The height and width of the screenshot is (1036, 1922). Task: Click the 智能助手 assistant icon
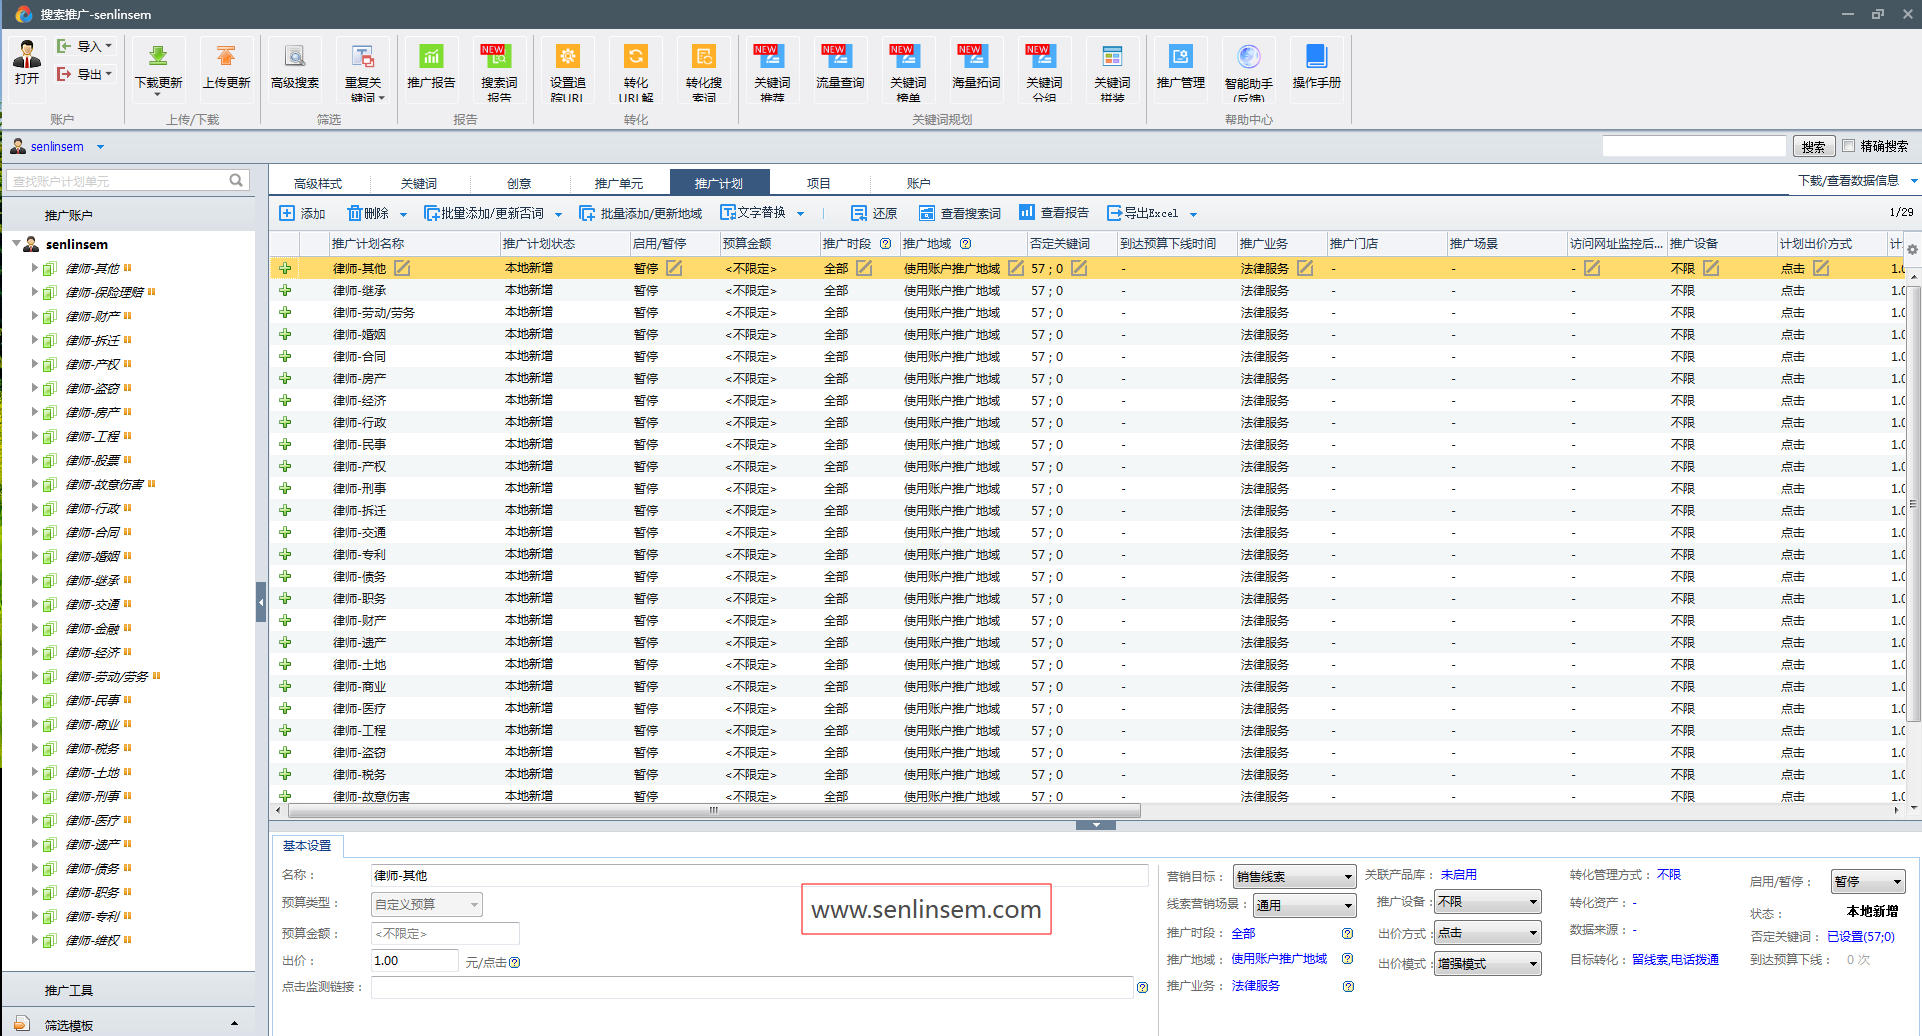tap(1248, 58)
